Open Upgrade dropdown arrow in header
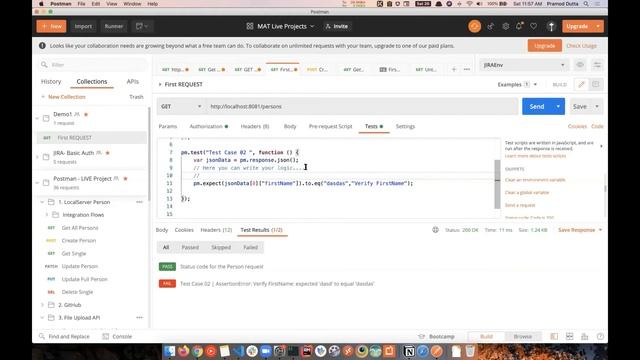640x360 pixels. click(598, 26)
